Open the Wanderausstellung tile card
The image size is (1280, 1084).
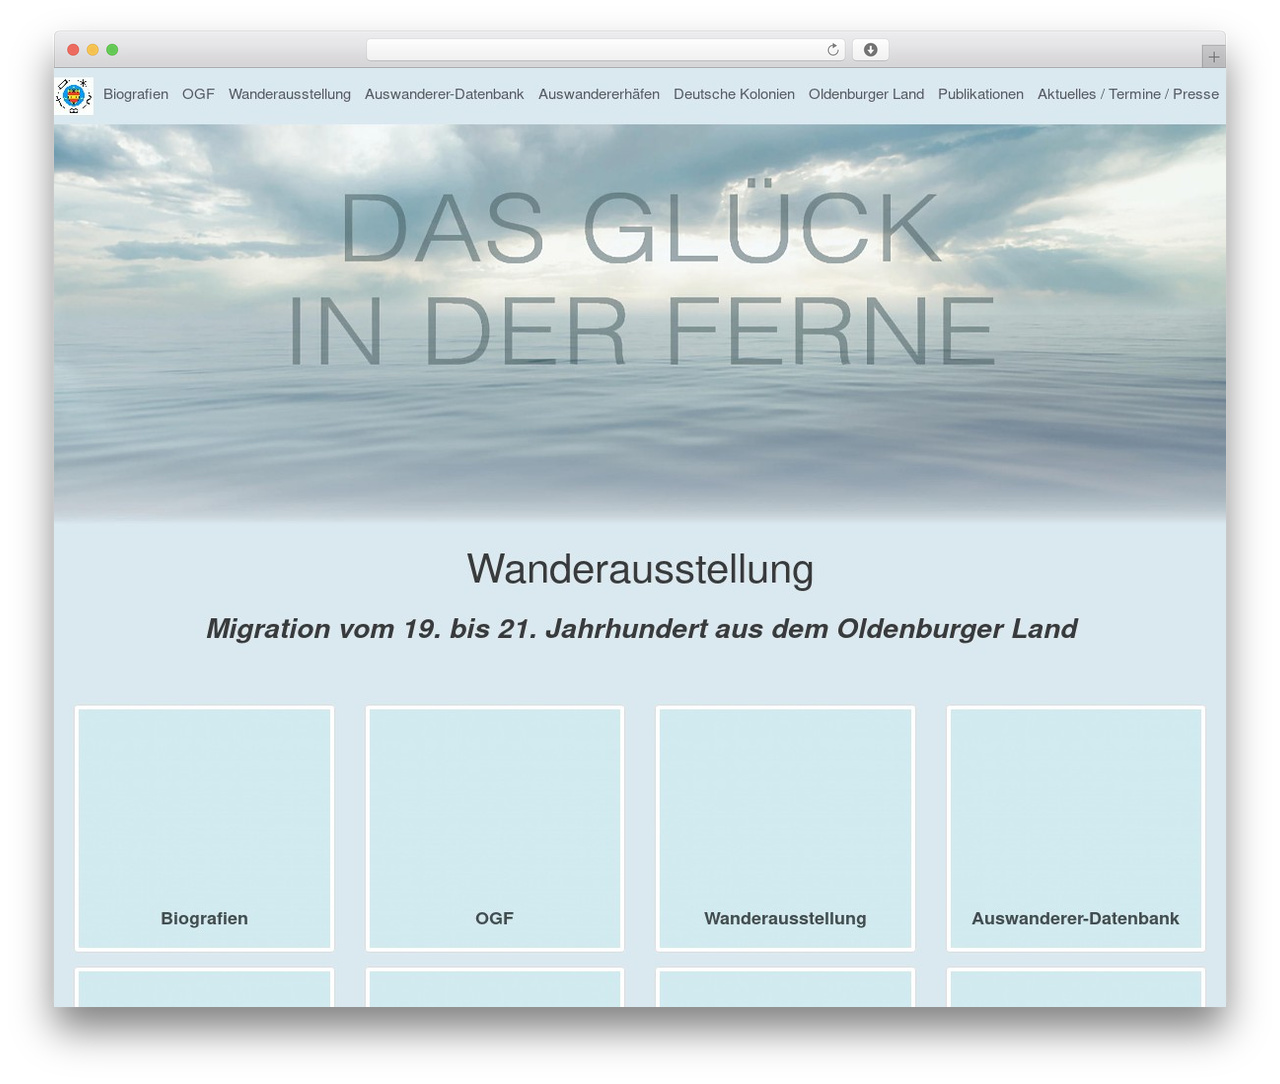click(785, 828)
